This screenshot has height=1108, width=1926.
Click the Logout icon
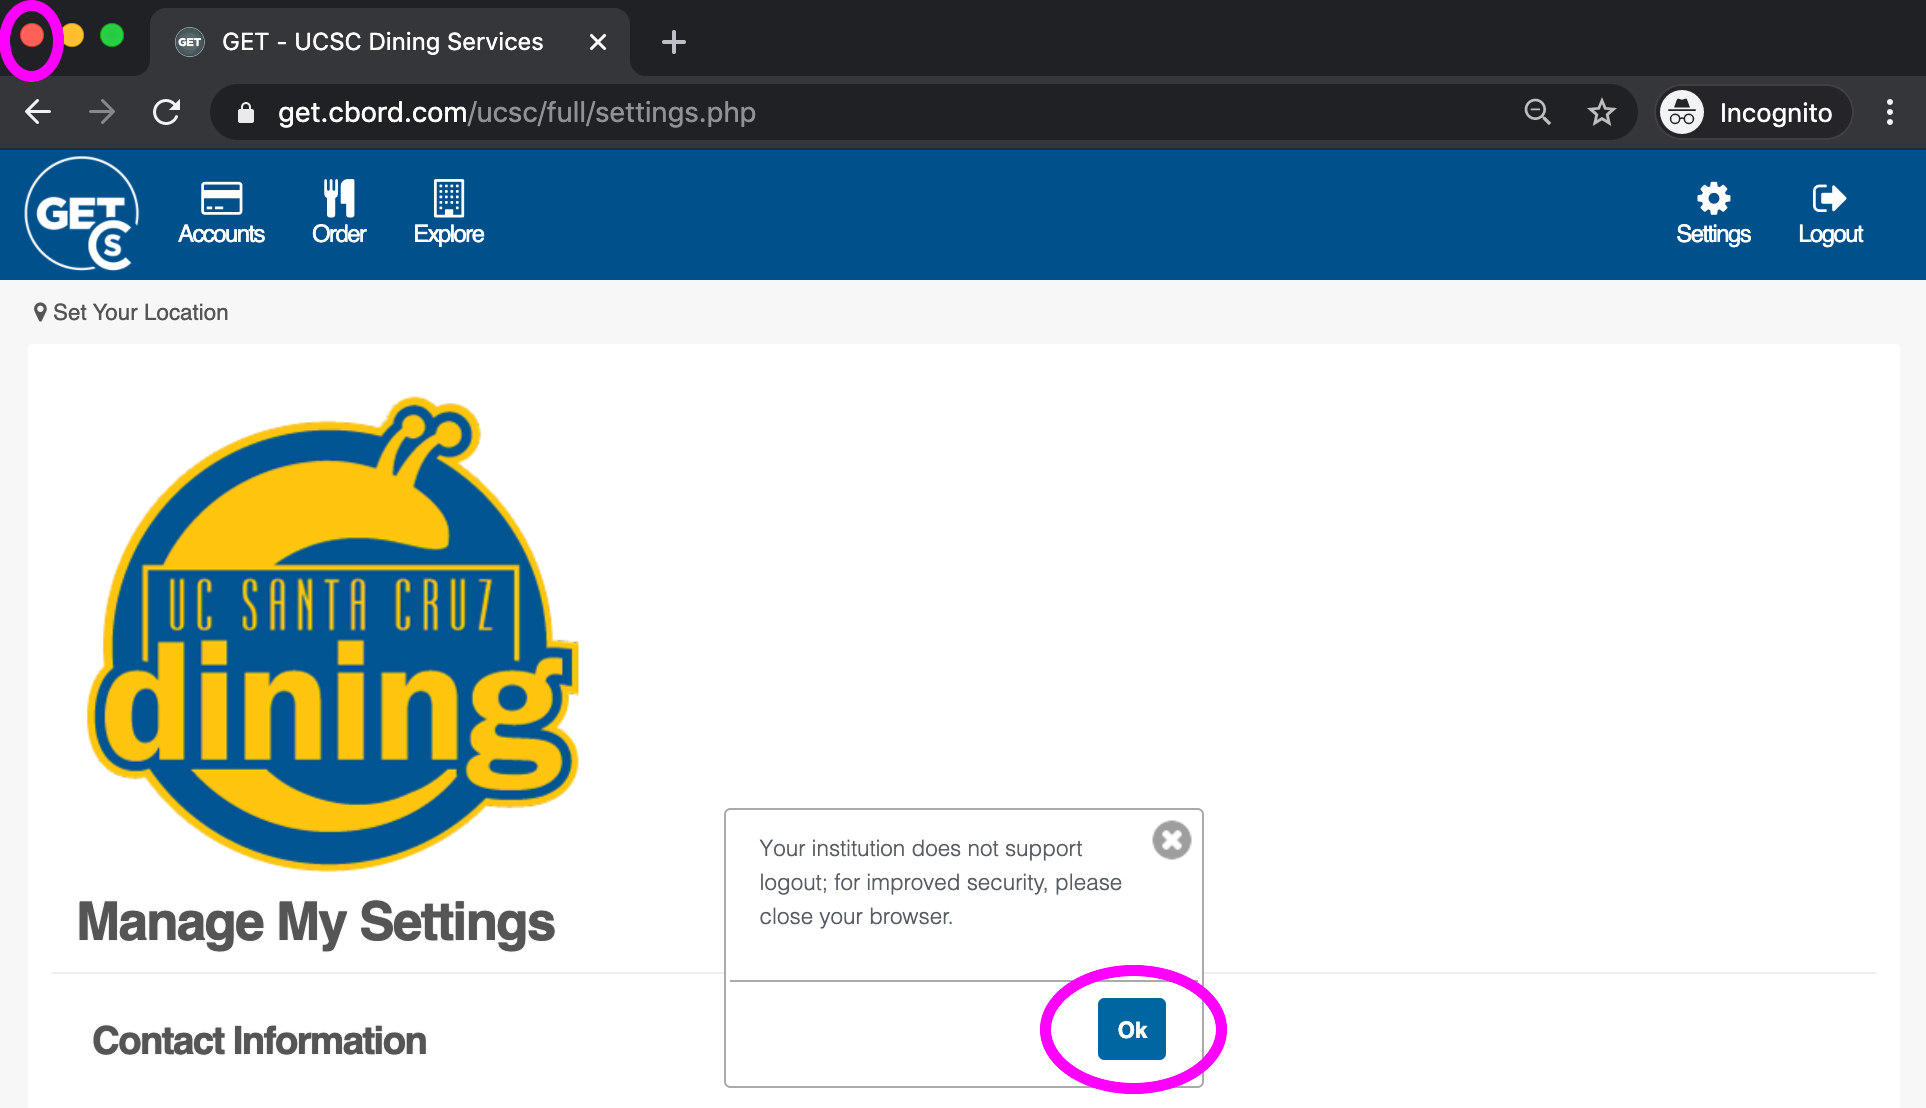pyautogui.click(x=1830, y=213)
